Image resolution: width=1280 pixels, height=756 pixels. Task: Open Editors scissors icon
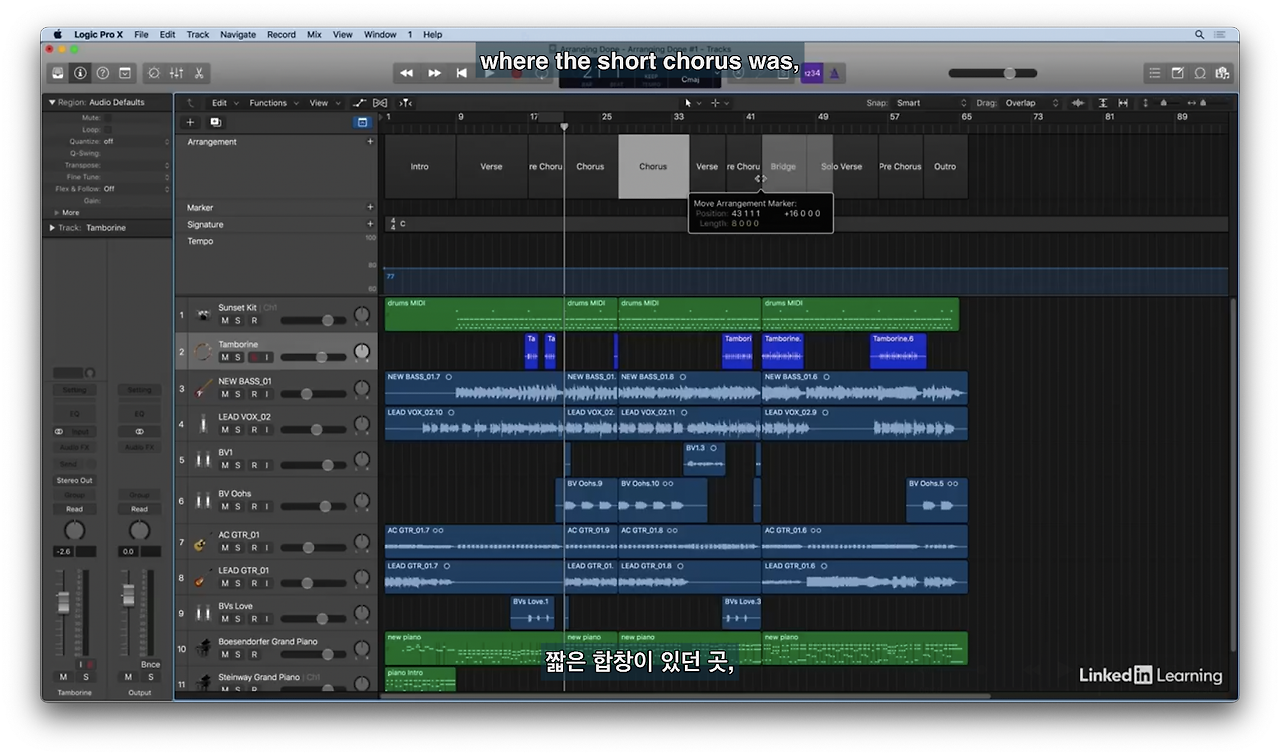tap(199, 73)
